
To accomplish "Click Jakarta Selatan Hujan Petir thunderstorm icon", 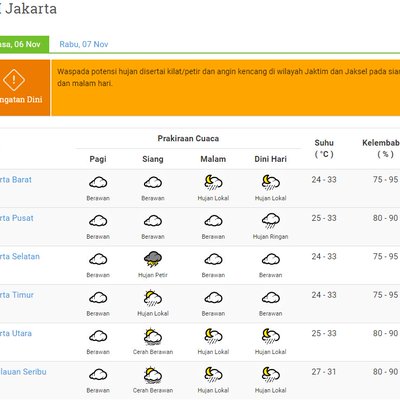I will [x=153, y=259].
